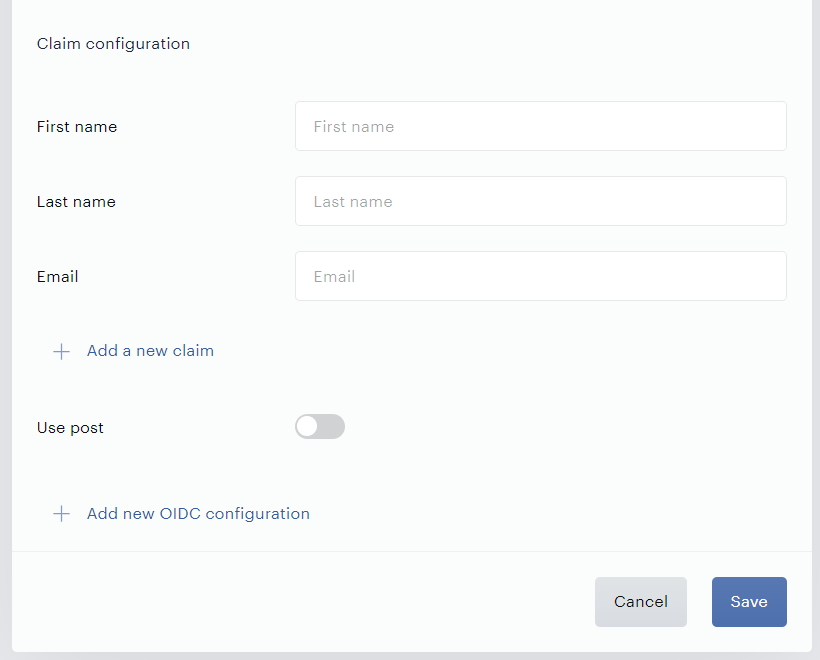Focus the First name claim input field
The width and height of the screenshot is (820, 660).
click(x=541, y=126)
